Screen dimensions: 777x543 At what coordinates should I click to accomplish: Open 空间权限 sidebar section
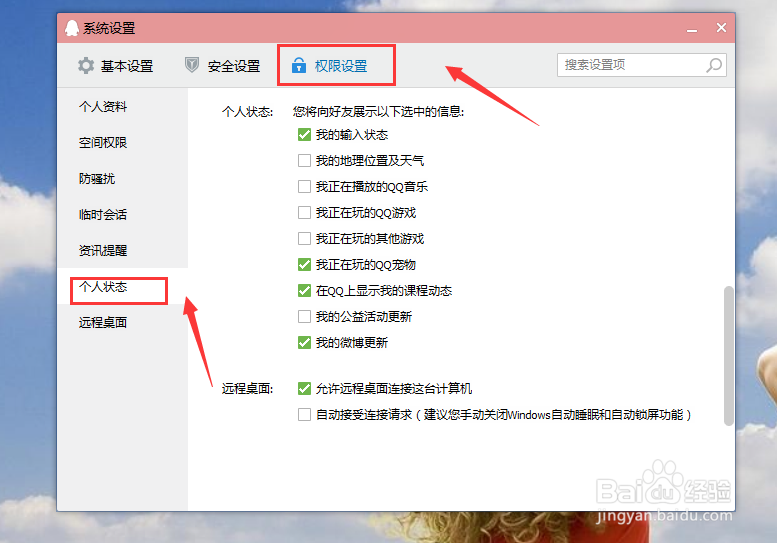coord(103,143)
